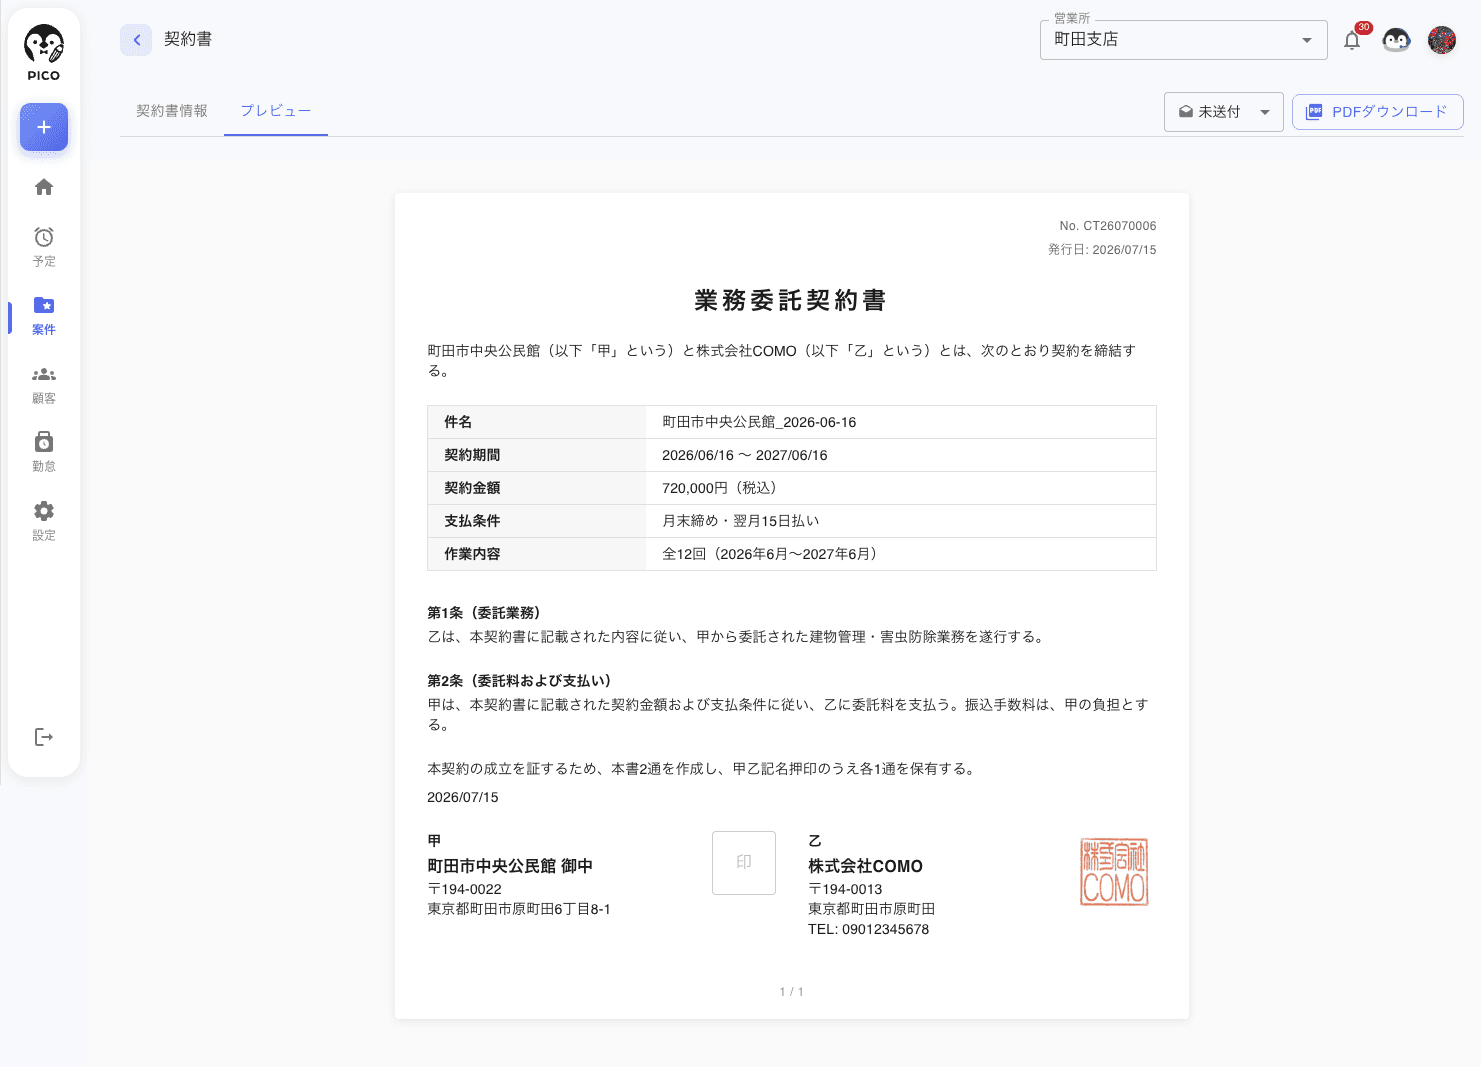Click the PICO penguin logo

click(44, 54)
